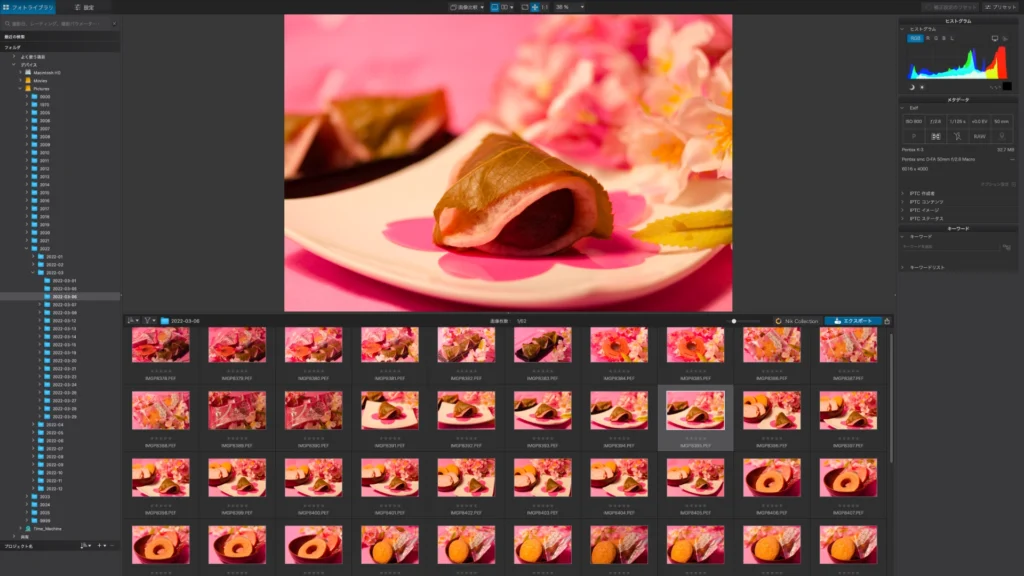Click the Nik Collection button
Screen dimensions: 1024x576
(x=797, y=321)
